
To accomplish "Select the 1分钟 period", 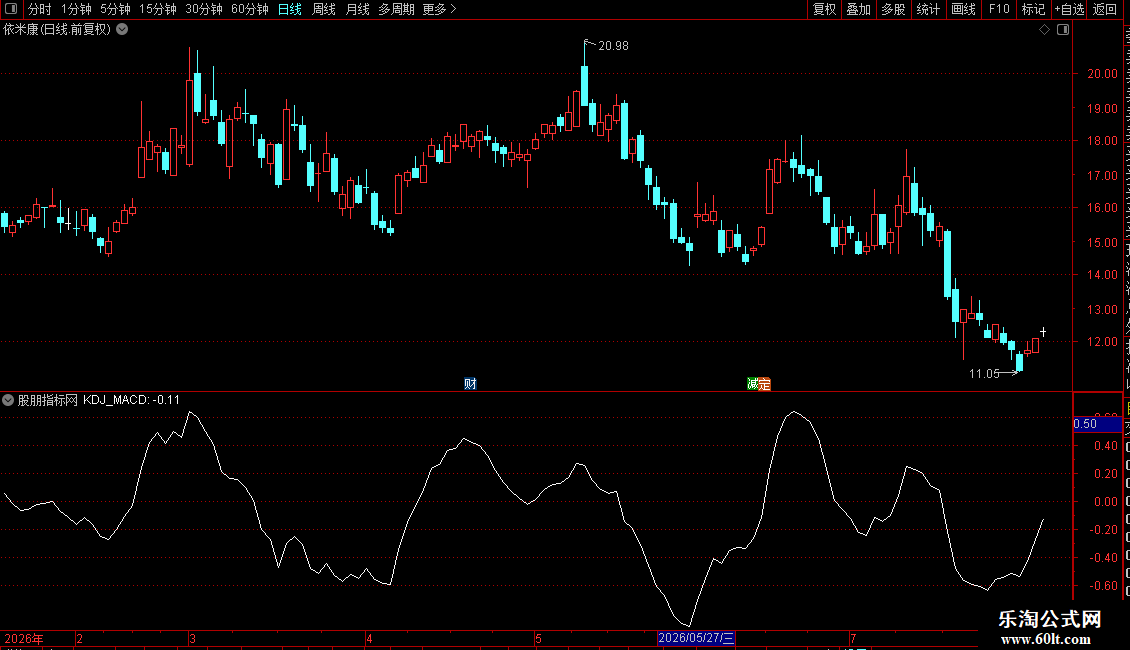I will [76, 9].
